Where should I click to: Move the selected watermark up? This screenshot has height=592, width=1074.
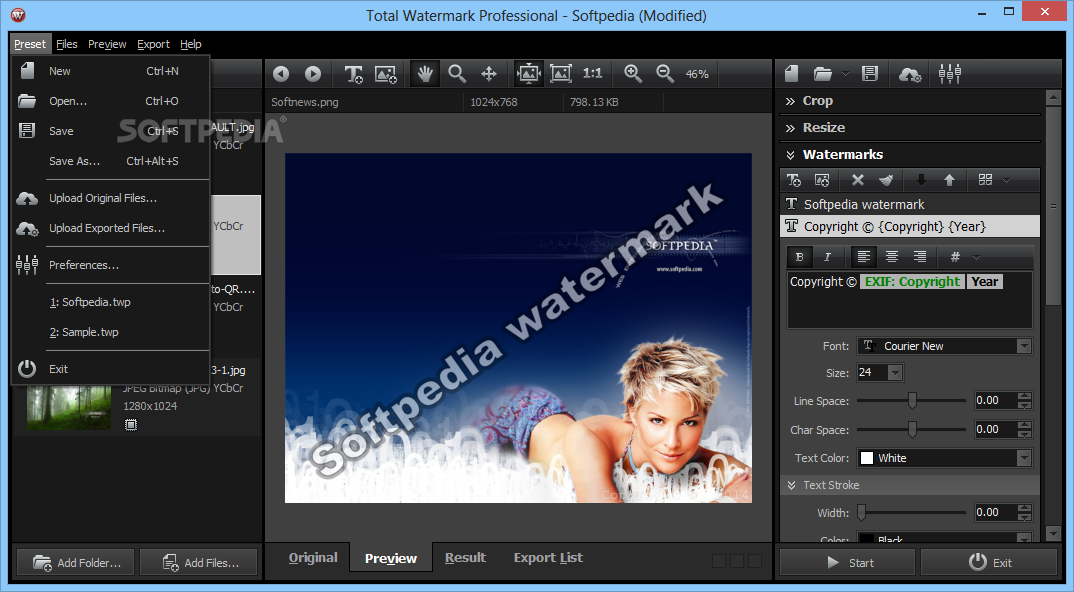click(x=949, y=180)
